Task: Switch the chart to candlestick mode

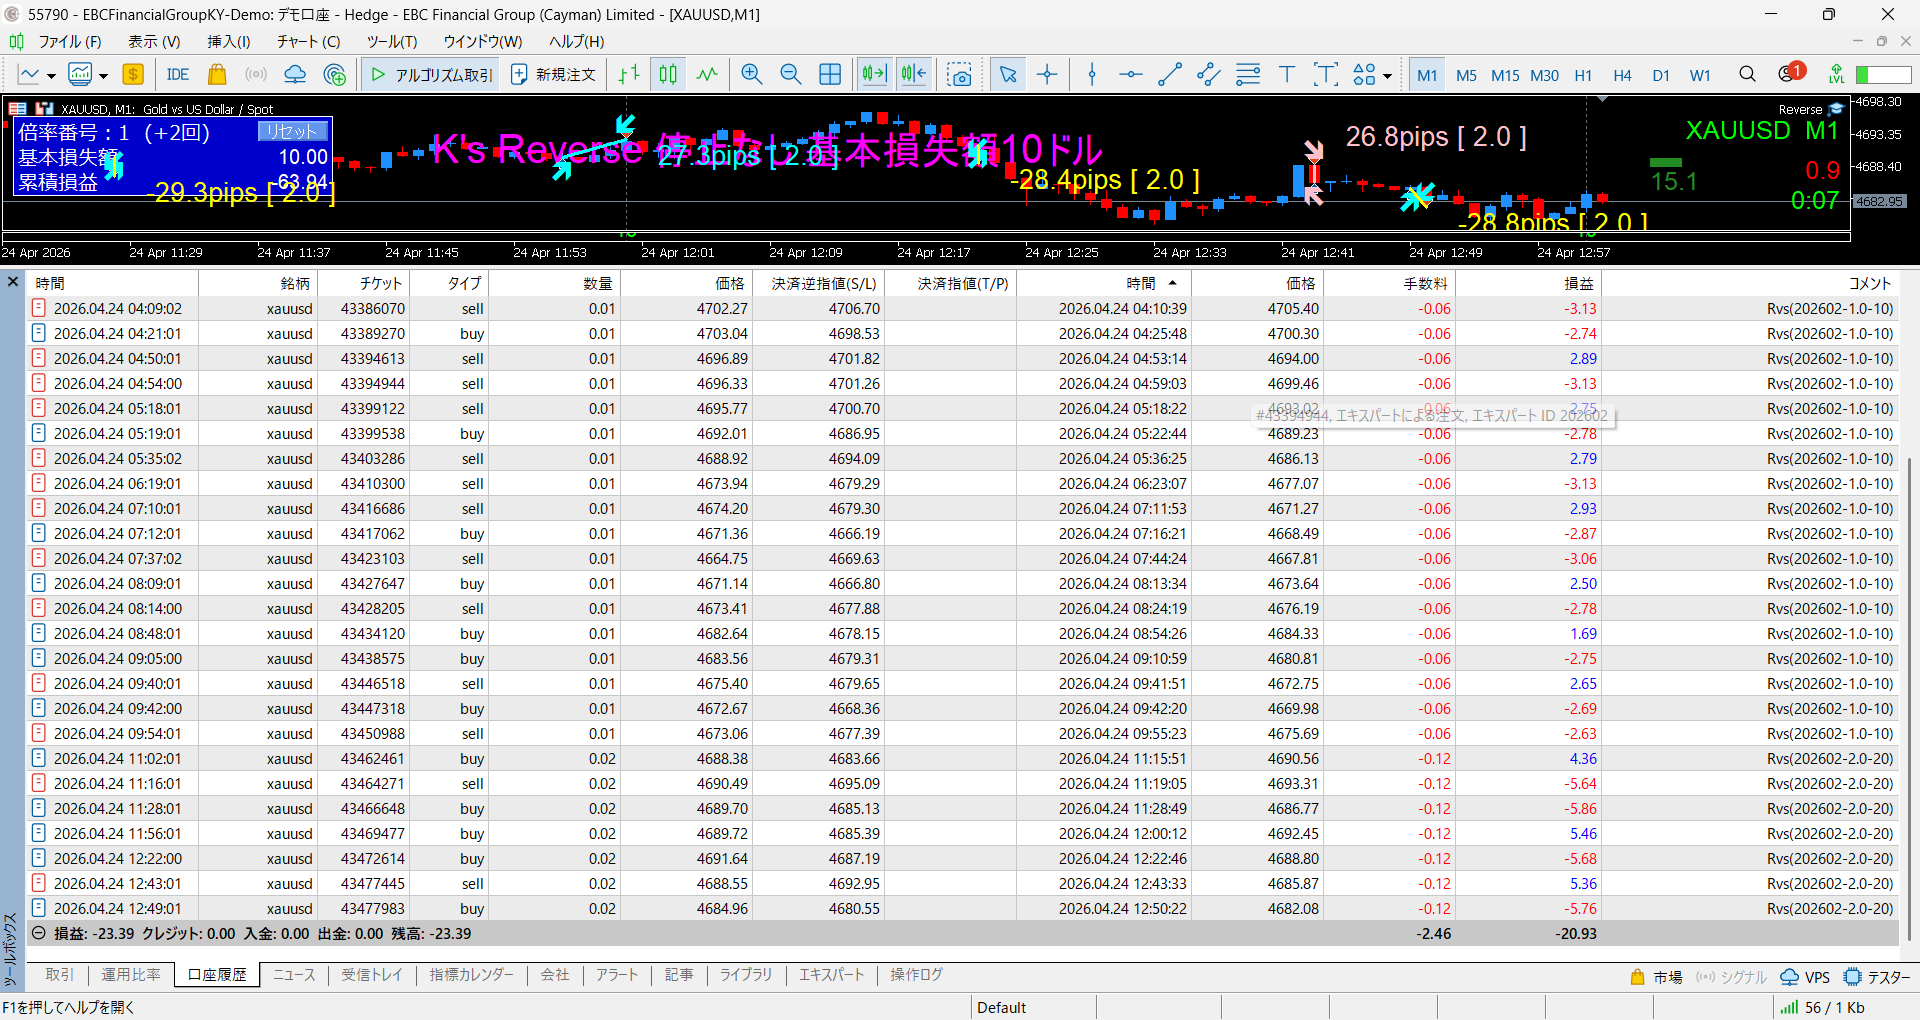Action: [668, 75]
